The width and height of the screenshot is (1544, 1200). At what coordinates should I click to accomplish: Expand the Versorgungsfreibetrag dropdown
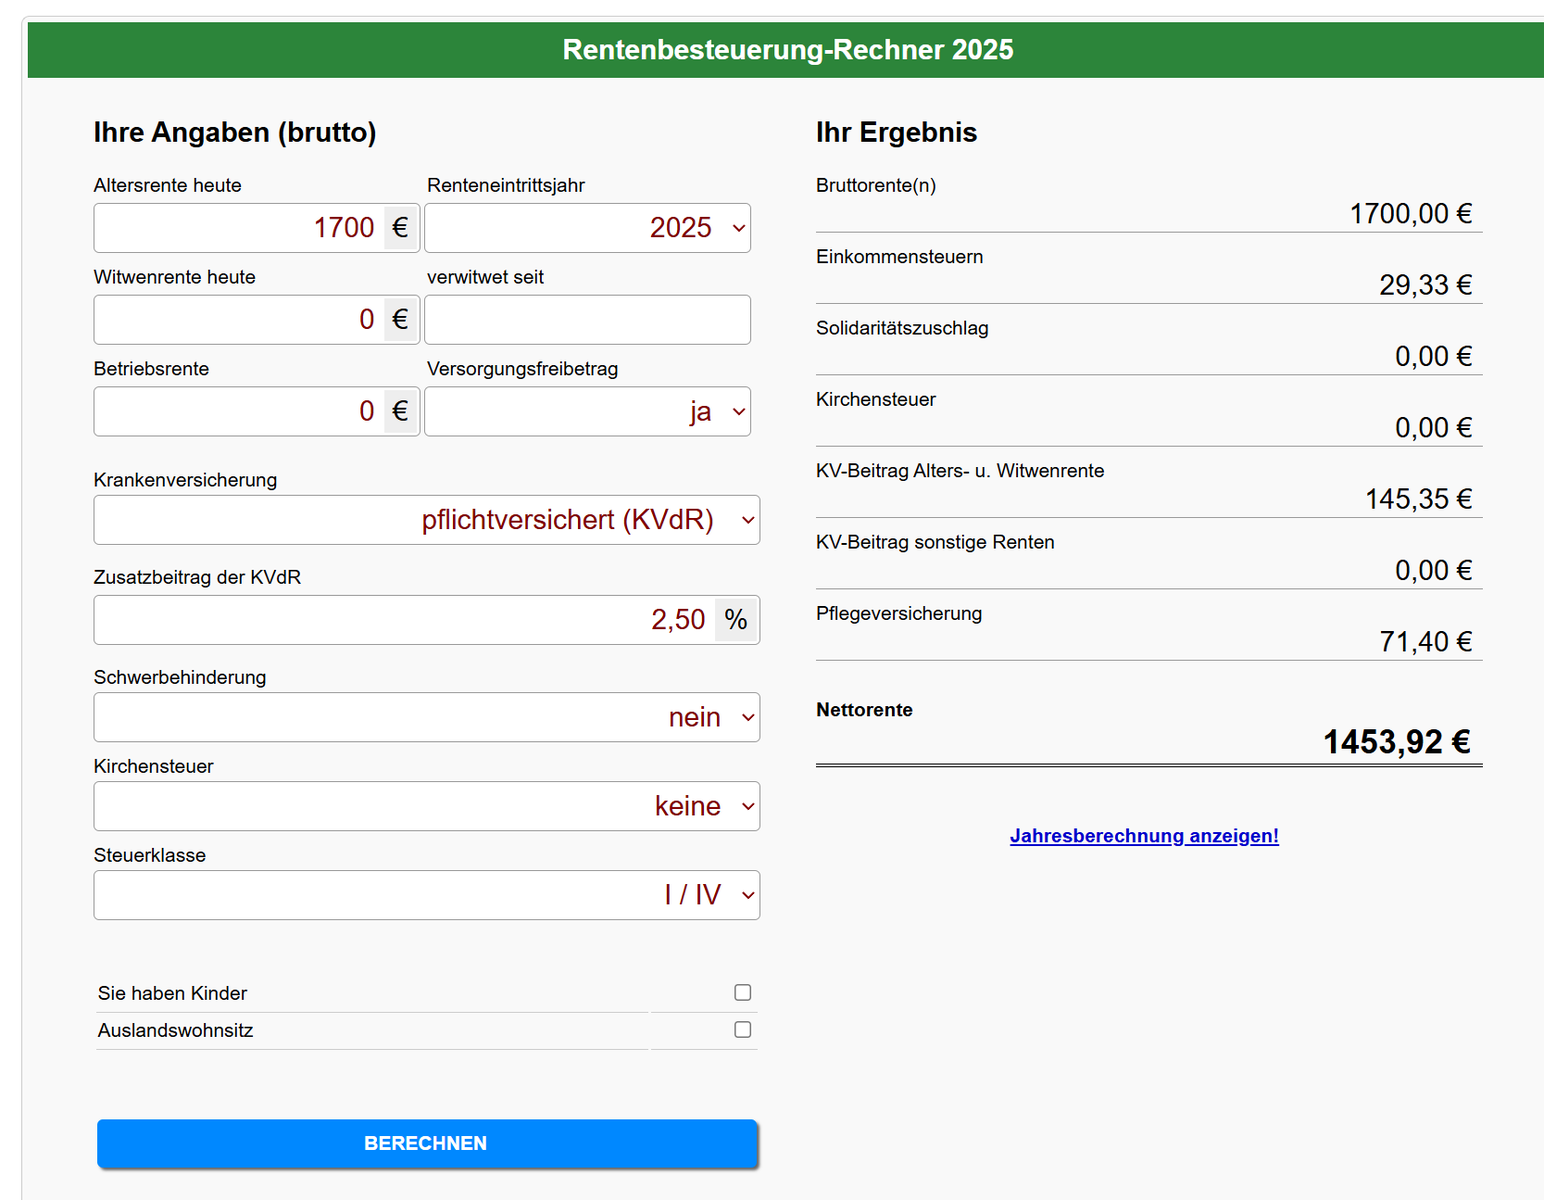pyautogui.click(x=587, y=411)
